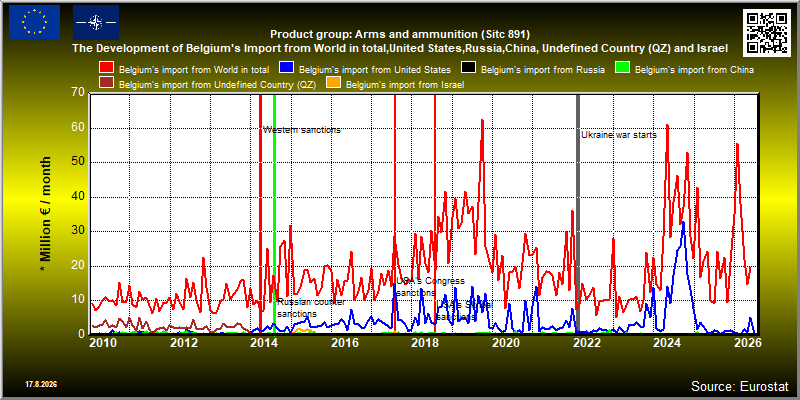The image size is (800, 400).
Task: Click the 2010 x-axis label
Action: tap(104, 343)
